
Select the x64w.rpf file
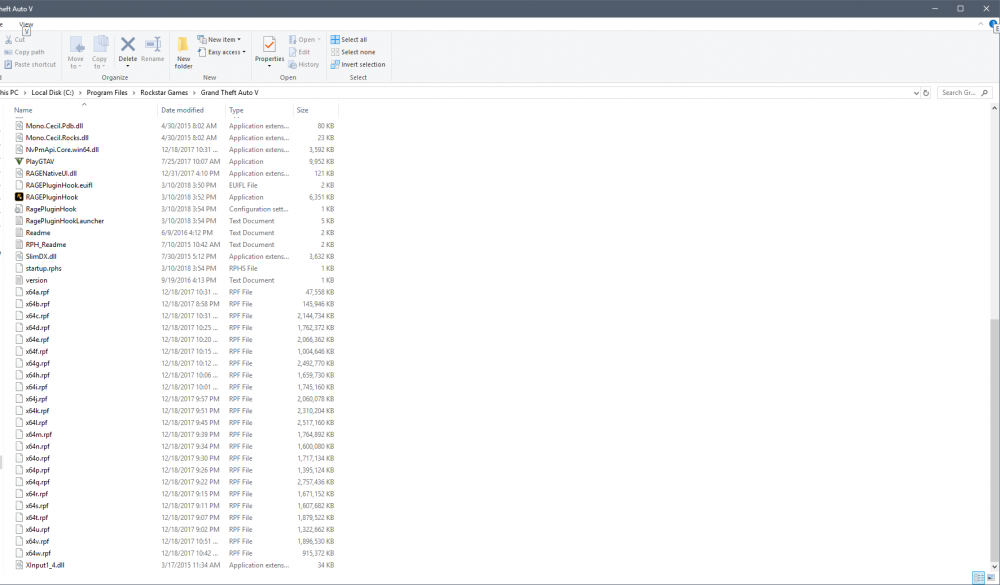[38, 553]
